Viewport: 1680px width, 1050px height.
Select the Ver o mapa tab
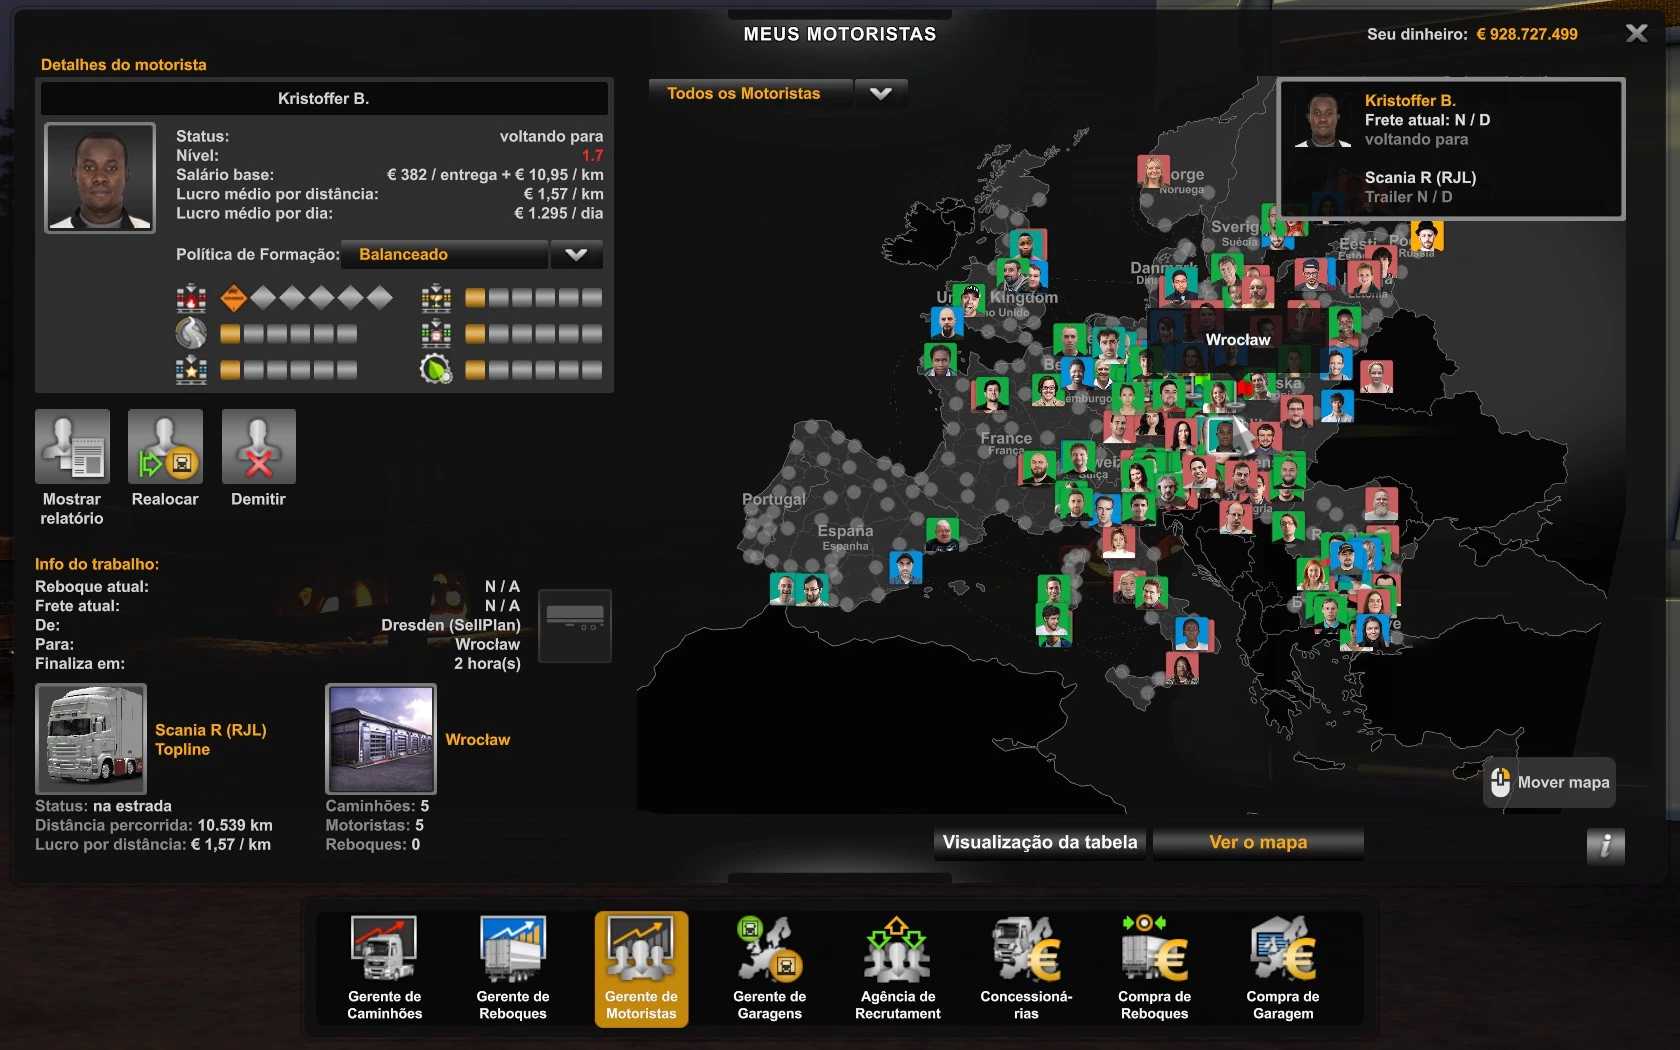tap(1257, 843)
